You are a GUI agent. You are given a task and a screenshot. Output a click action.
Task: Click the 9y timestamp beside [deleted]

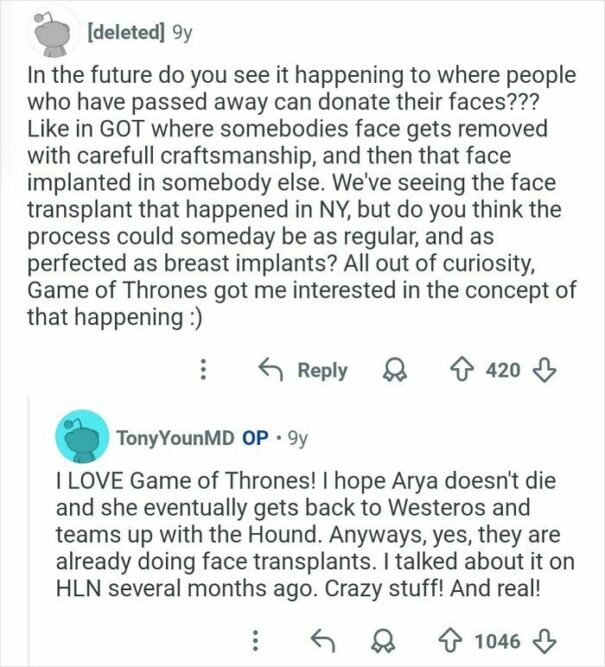(x=183, y=29)
